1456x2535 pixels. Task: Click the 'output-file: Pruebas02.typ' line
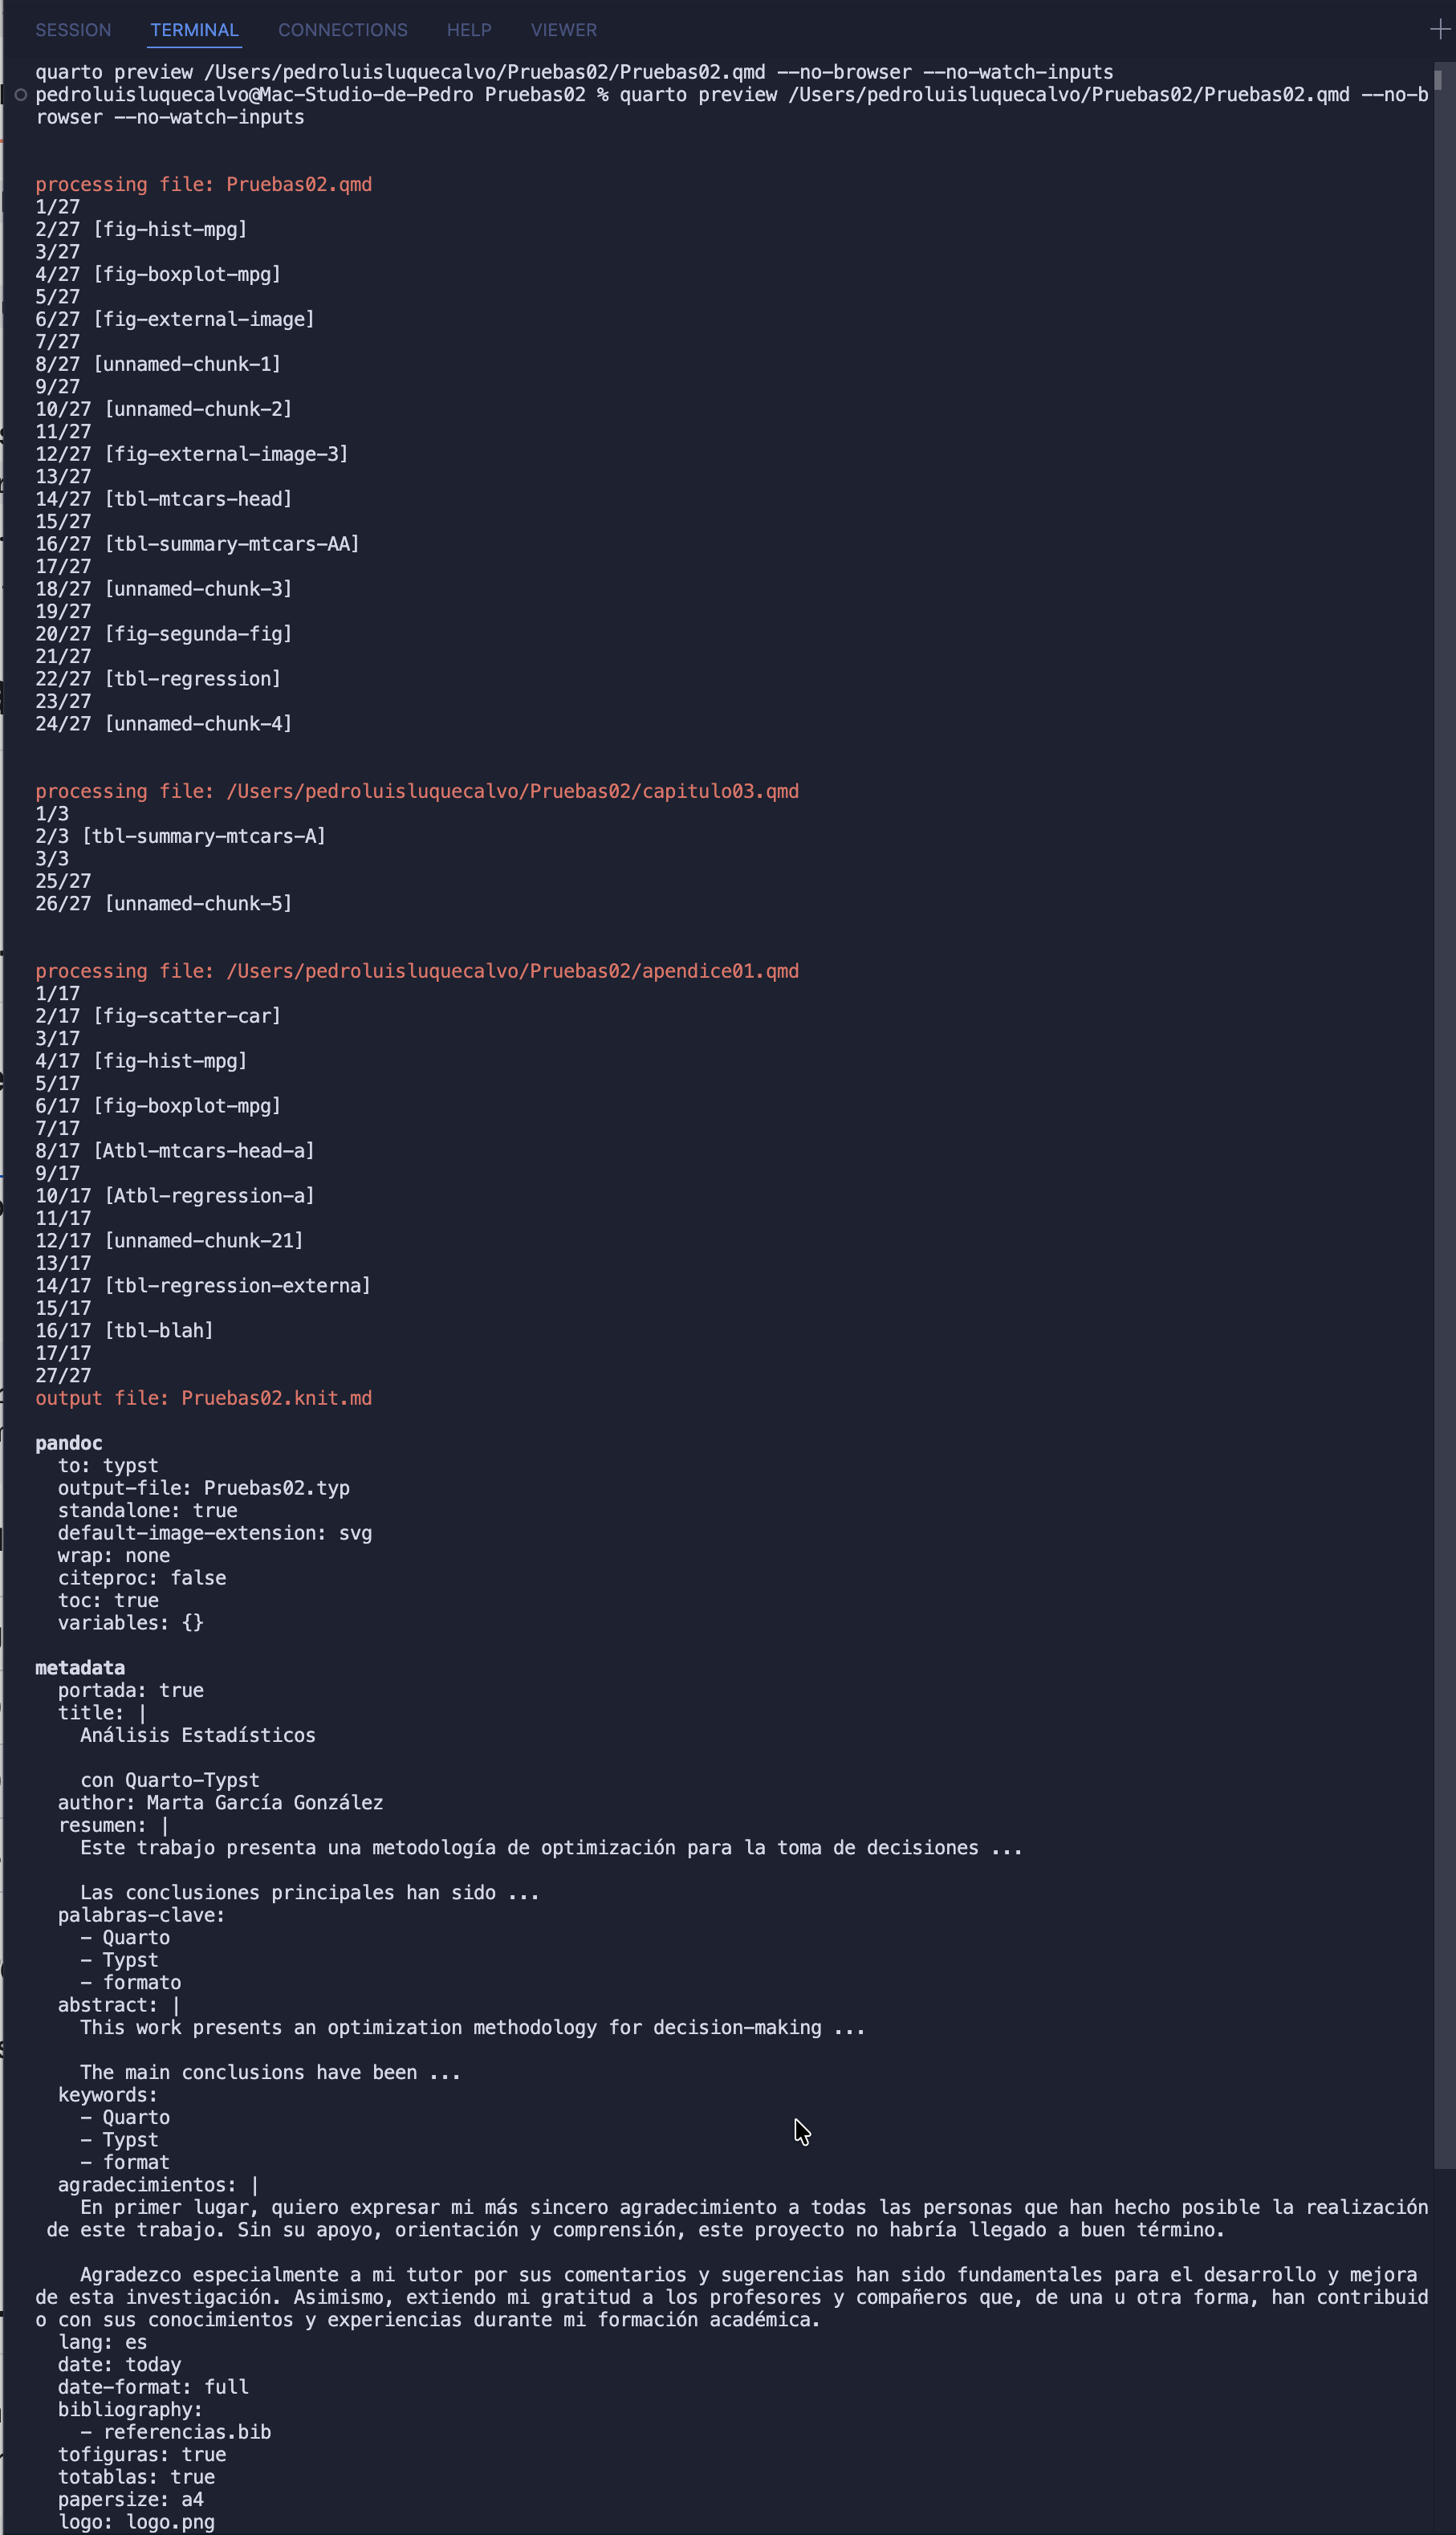coord(204,1488)
